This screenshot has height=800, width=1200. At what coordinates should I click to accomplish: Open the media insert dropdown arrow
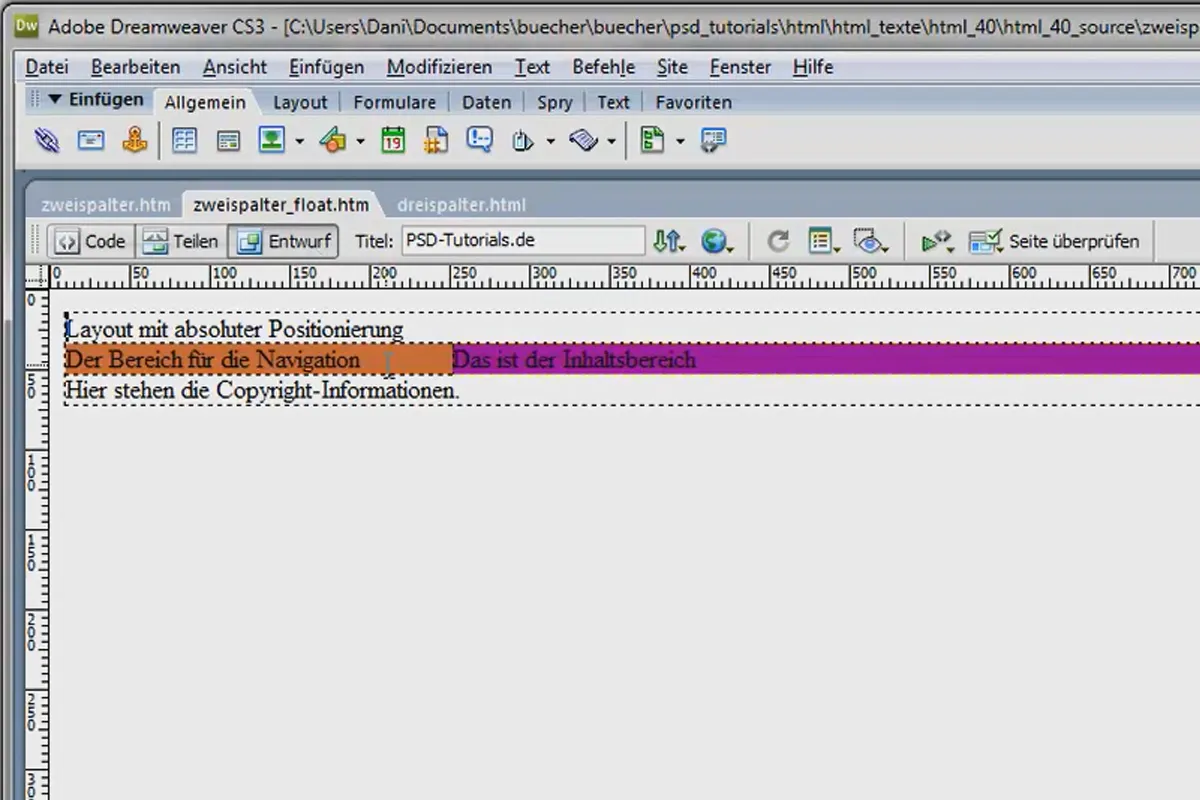[x=360, y=142]
